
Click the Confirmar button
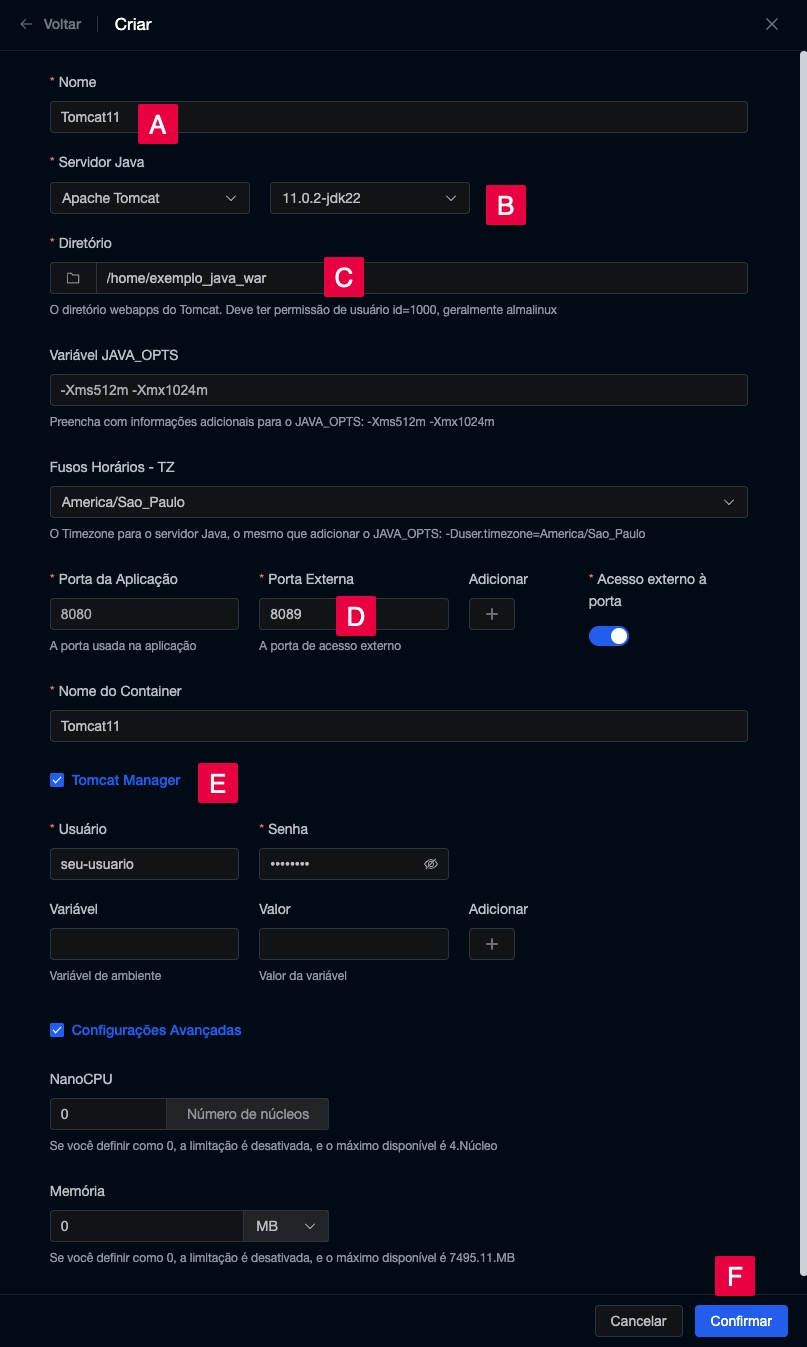(740, 1321)
